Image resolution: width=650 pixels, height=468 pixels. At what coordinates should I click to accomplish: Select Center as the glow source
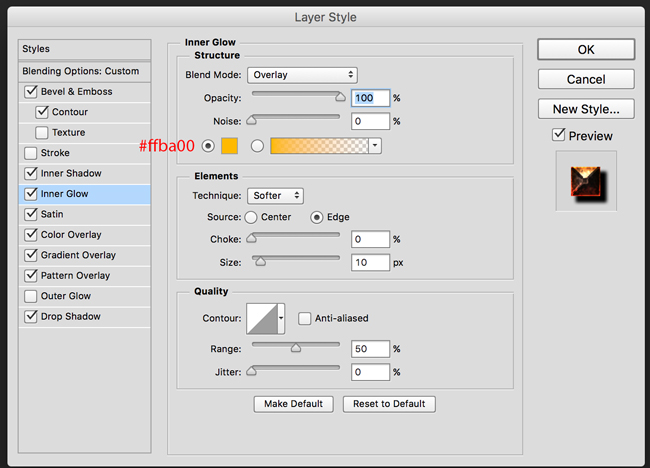click(x=251, y=217)
